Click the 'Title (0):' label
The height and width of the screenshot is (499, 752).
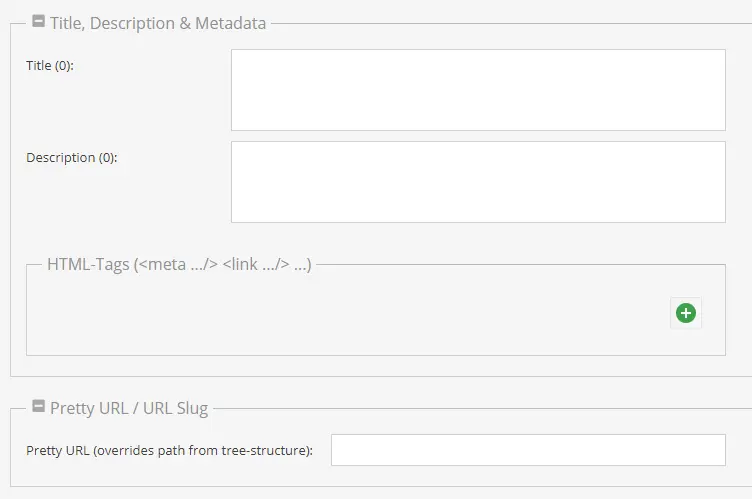(x=50, y=65)
